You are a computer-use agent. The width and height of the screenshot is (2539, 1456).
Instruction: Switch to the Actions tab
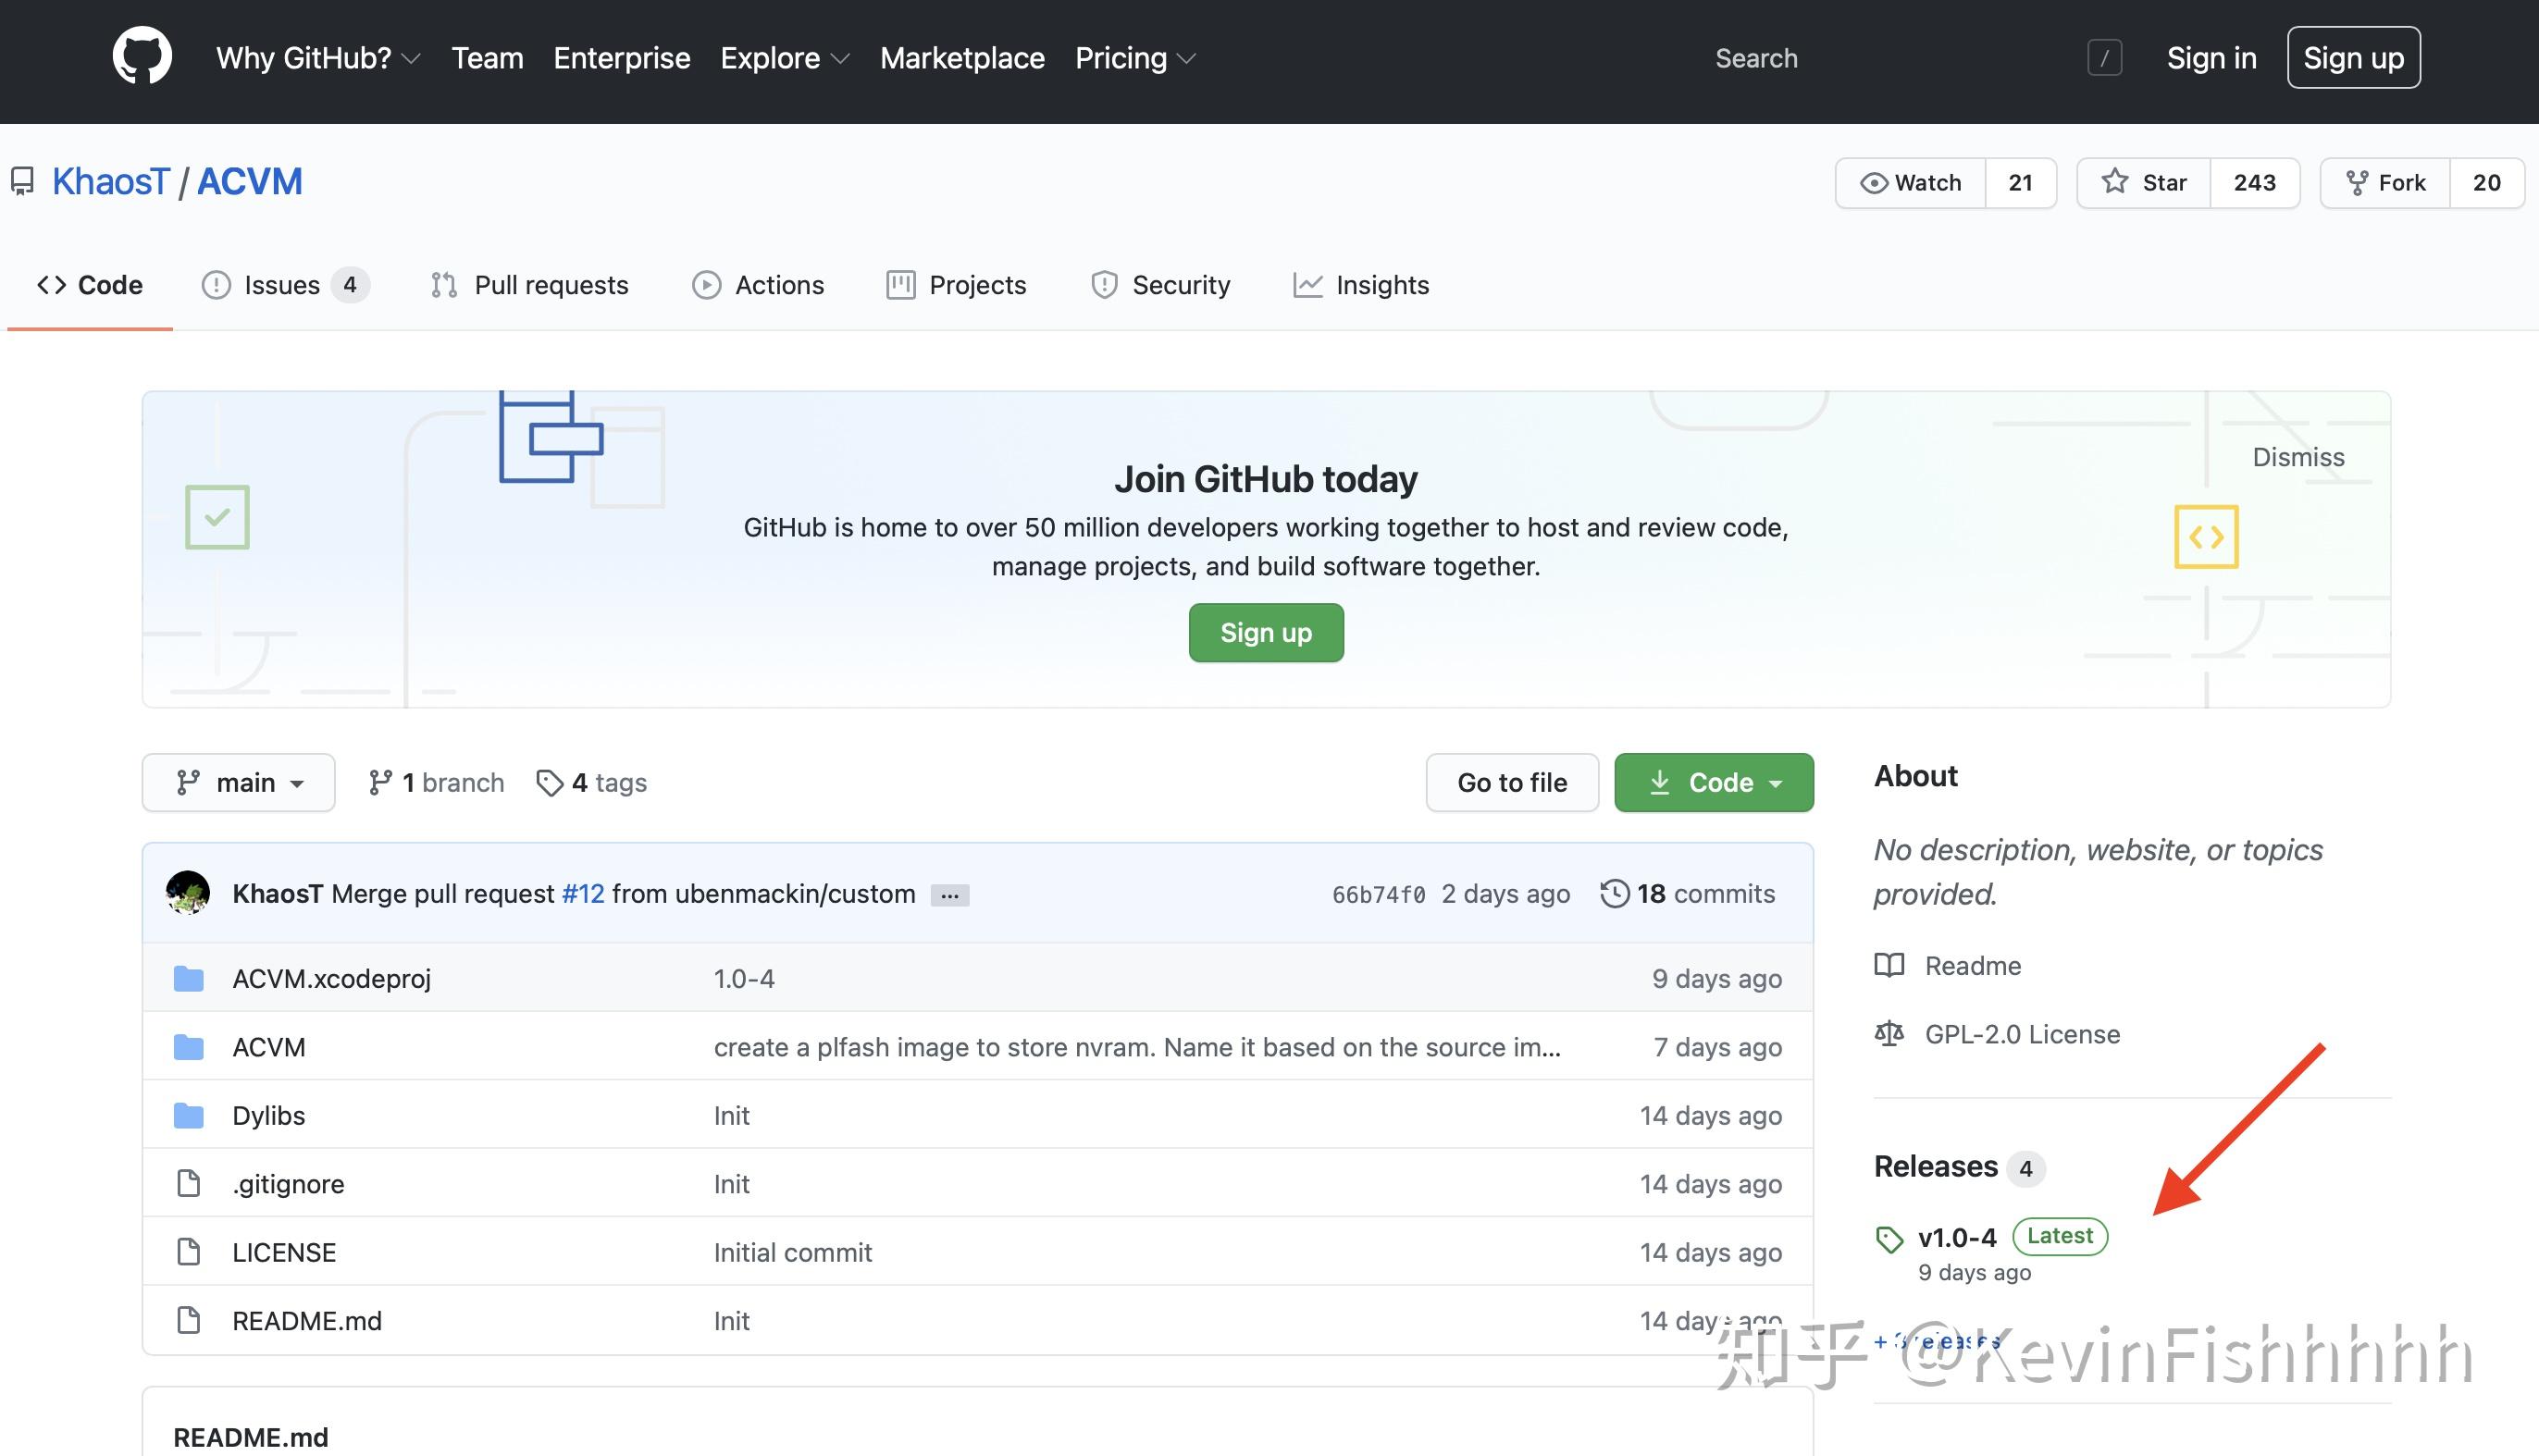(758, 285)
